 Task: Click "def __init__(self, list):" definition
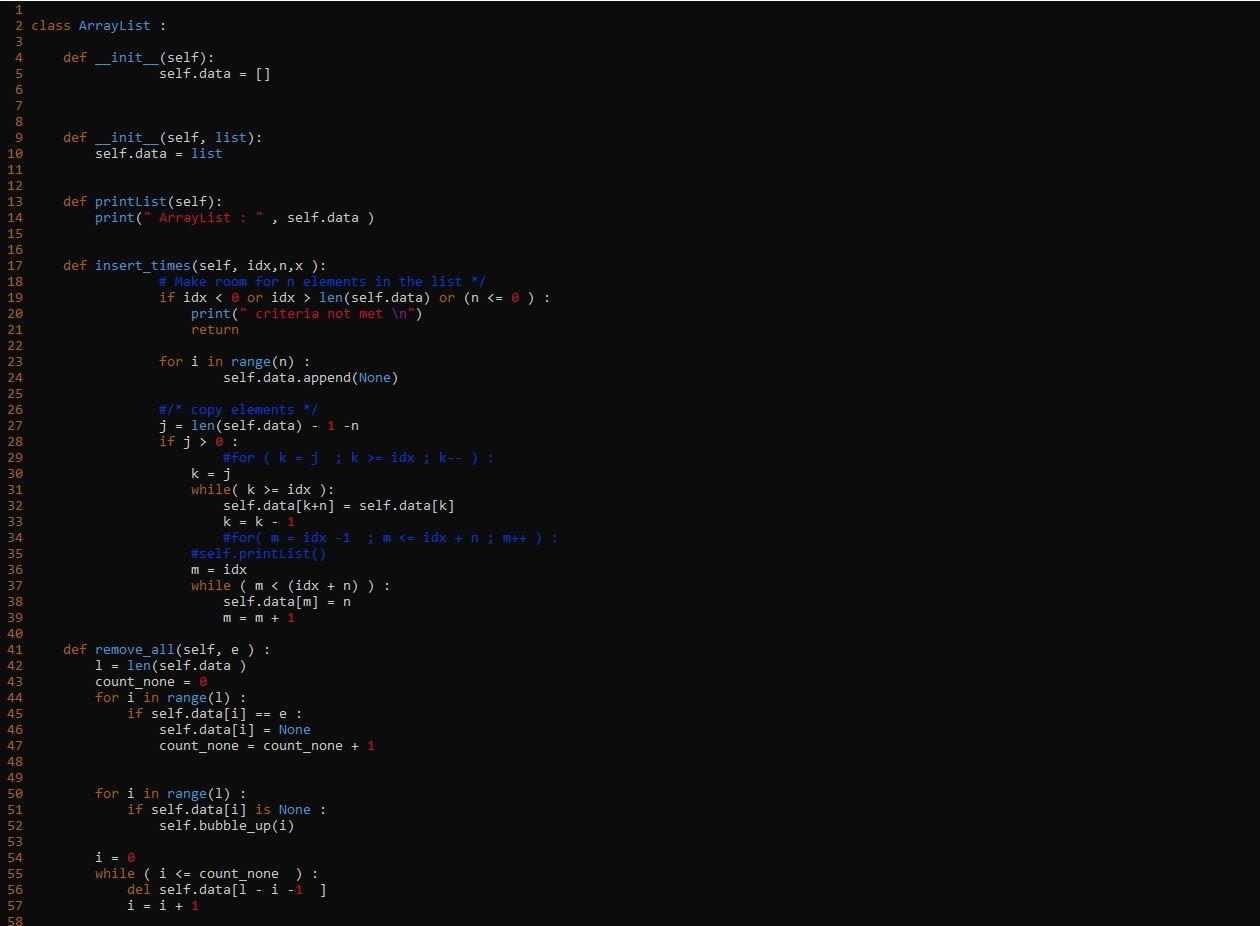pos(163,138)
